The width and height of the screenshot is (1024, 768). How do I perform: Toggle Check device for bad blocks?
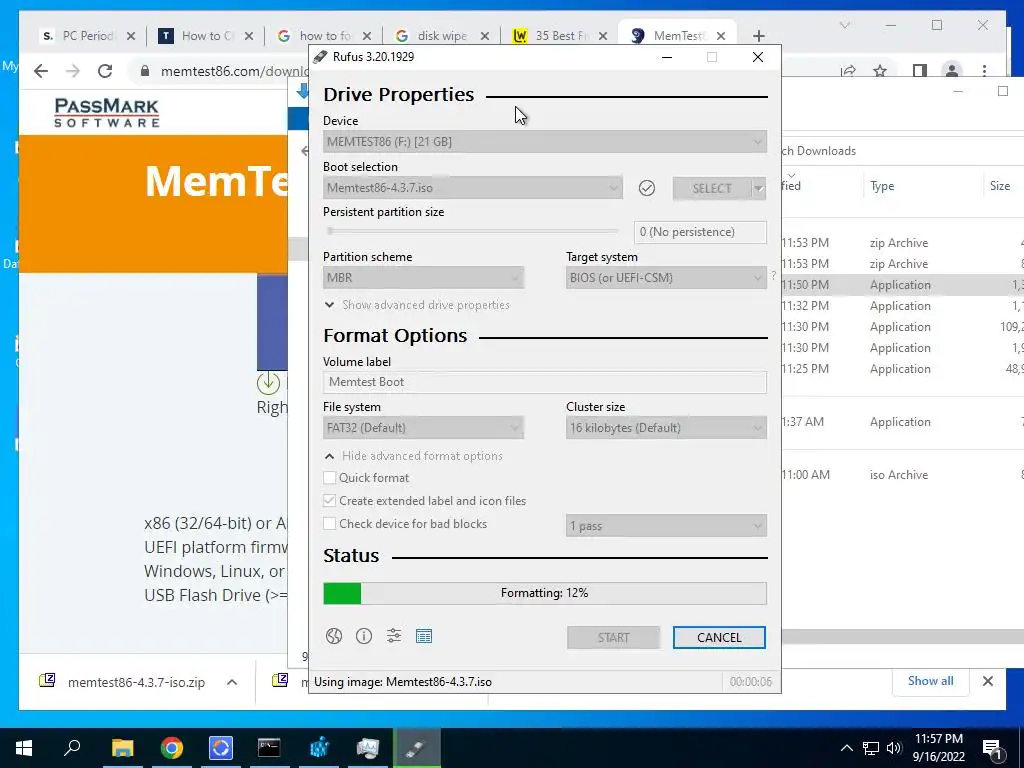pos(330,524)
